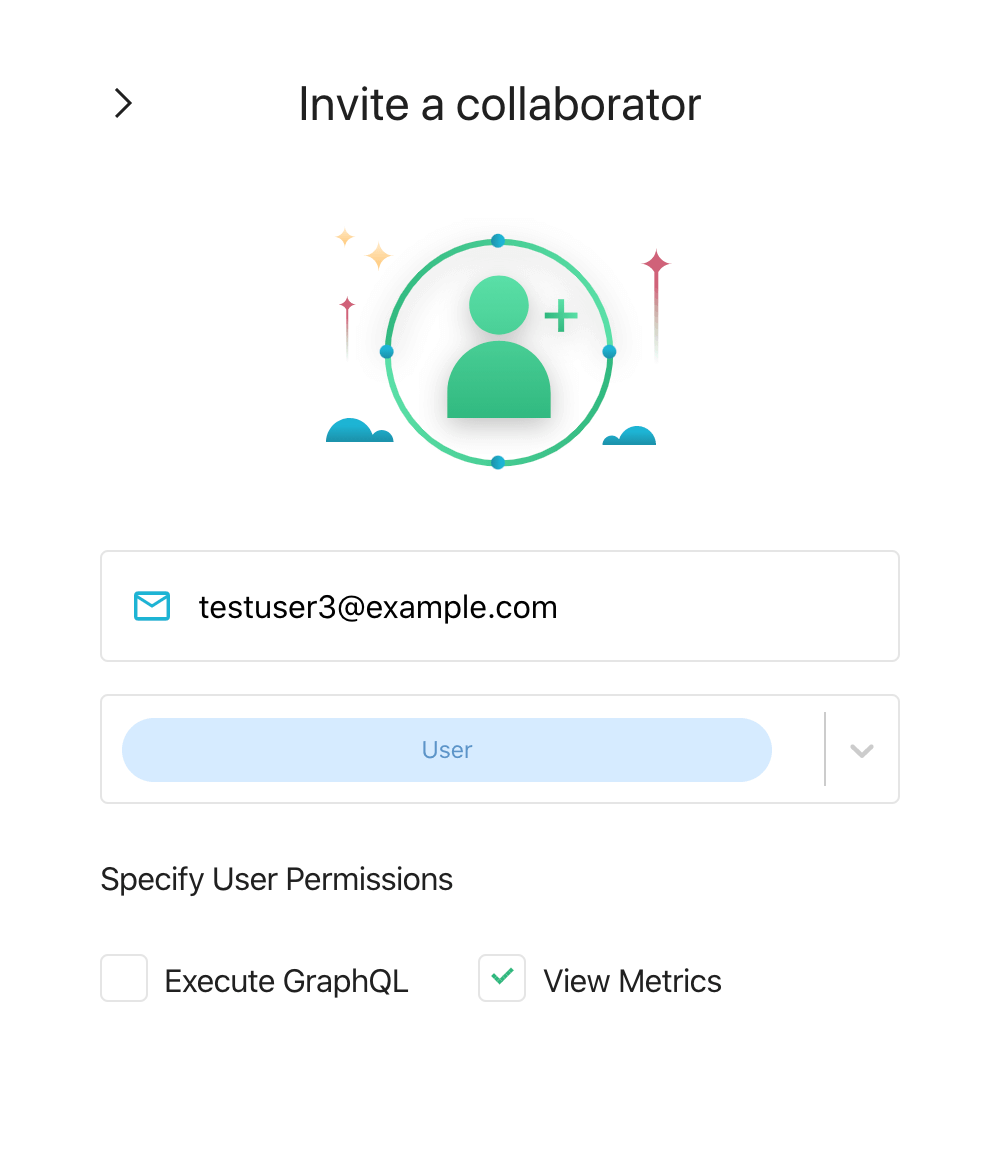The width and height of the screenshot is (1004, 1176).
Task: Click the blue dot at ring bottom
Action: click(498, 462)
